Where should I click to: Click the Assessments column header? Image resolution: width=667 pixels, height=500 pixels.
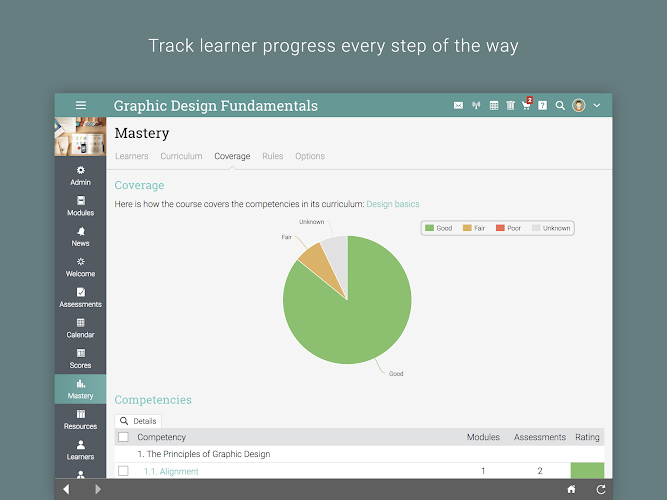point(540,437)
